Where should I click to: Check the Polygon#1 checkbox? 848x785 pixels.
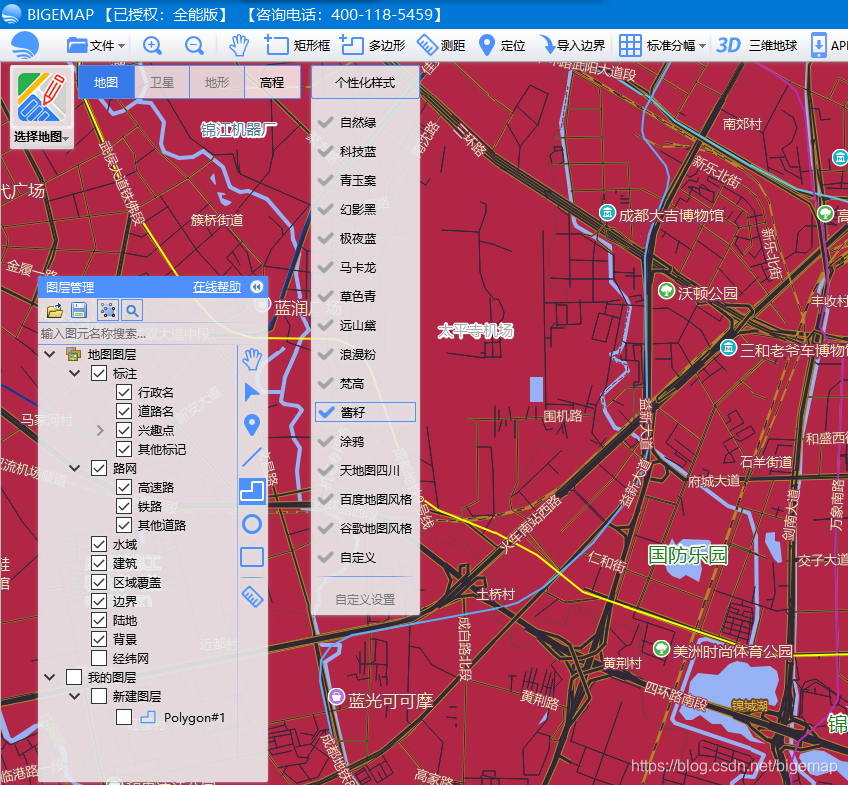coord(124,717)
